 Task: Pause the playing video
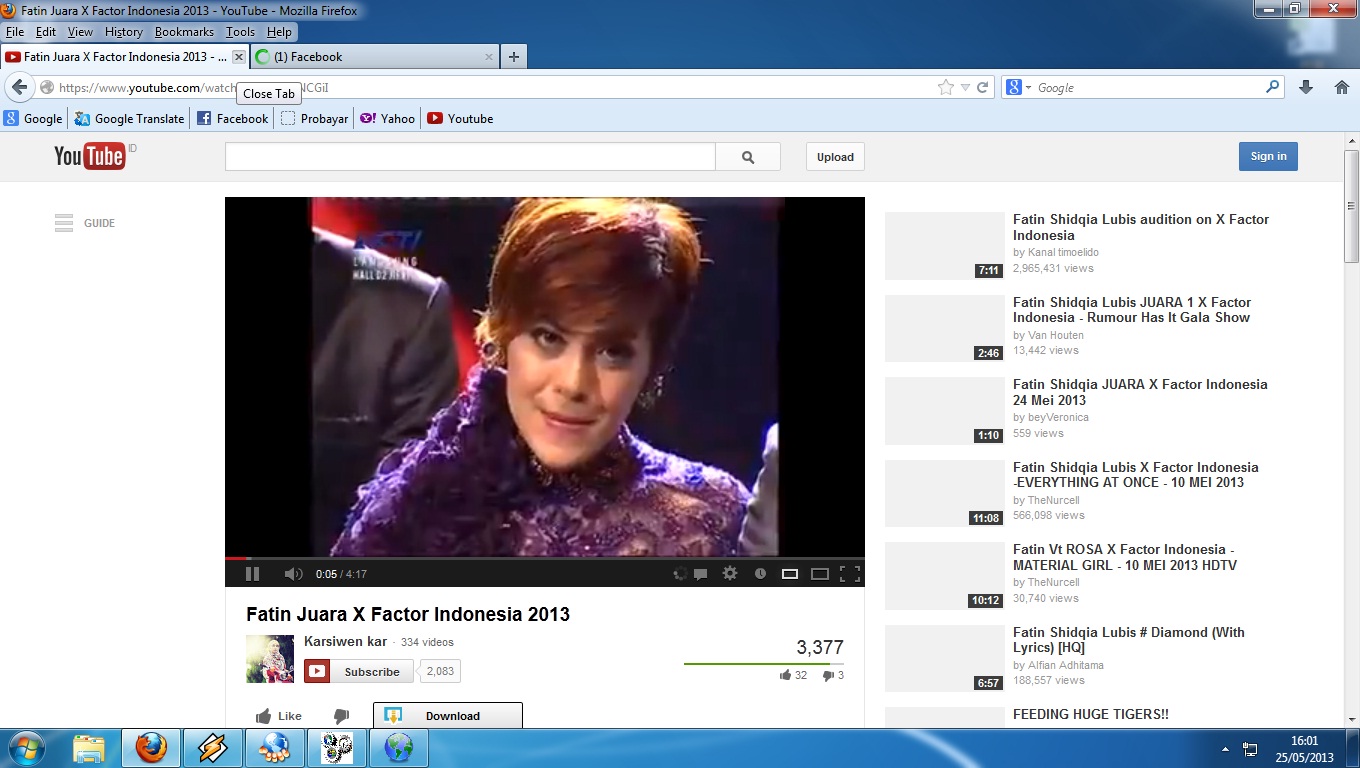coord(252,574)
